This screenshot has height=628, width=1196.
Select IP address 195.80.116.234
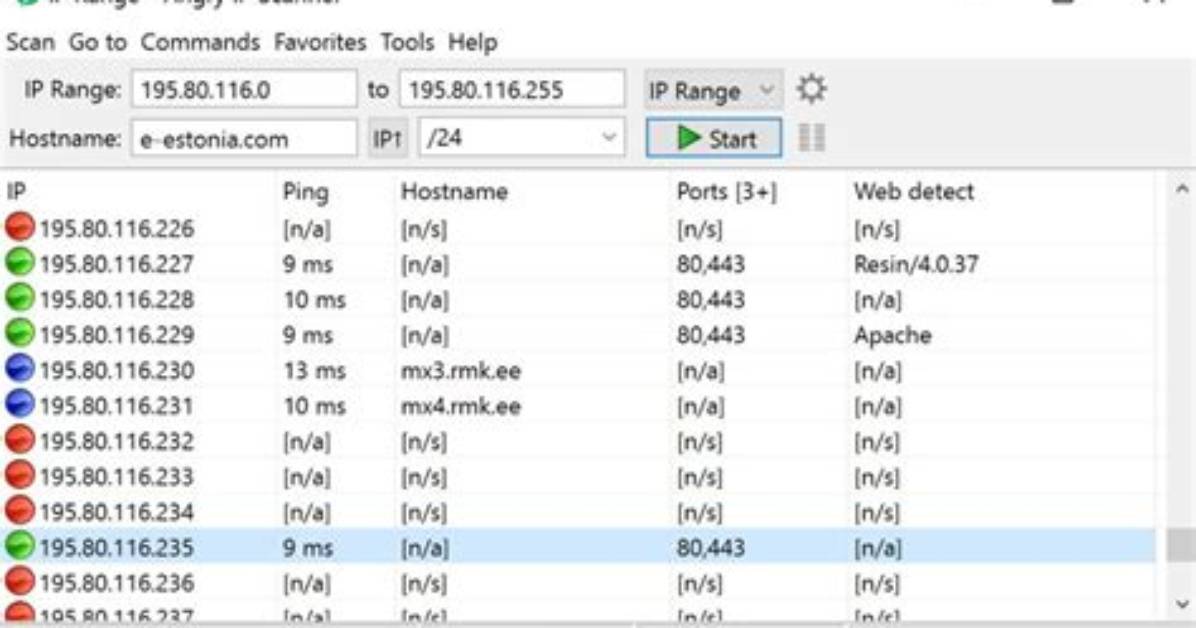117,512
